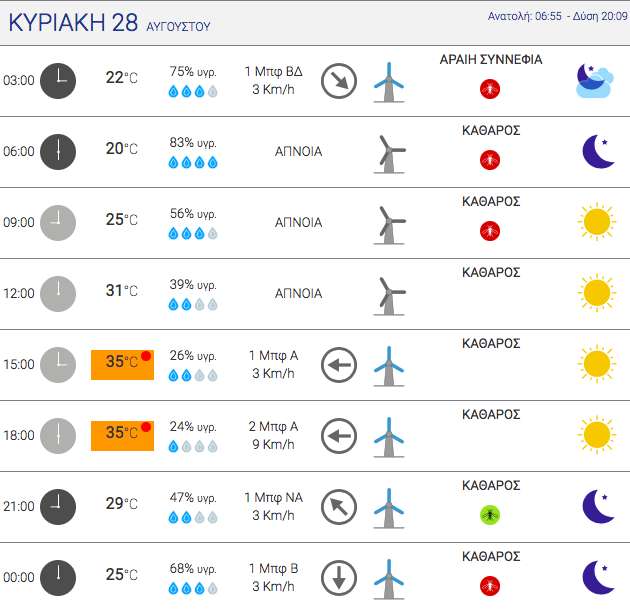Click the sun icon at 12:00
This screenshot has width=630, height=612.
[597, 293]
